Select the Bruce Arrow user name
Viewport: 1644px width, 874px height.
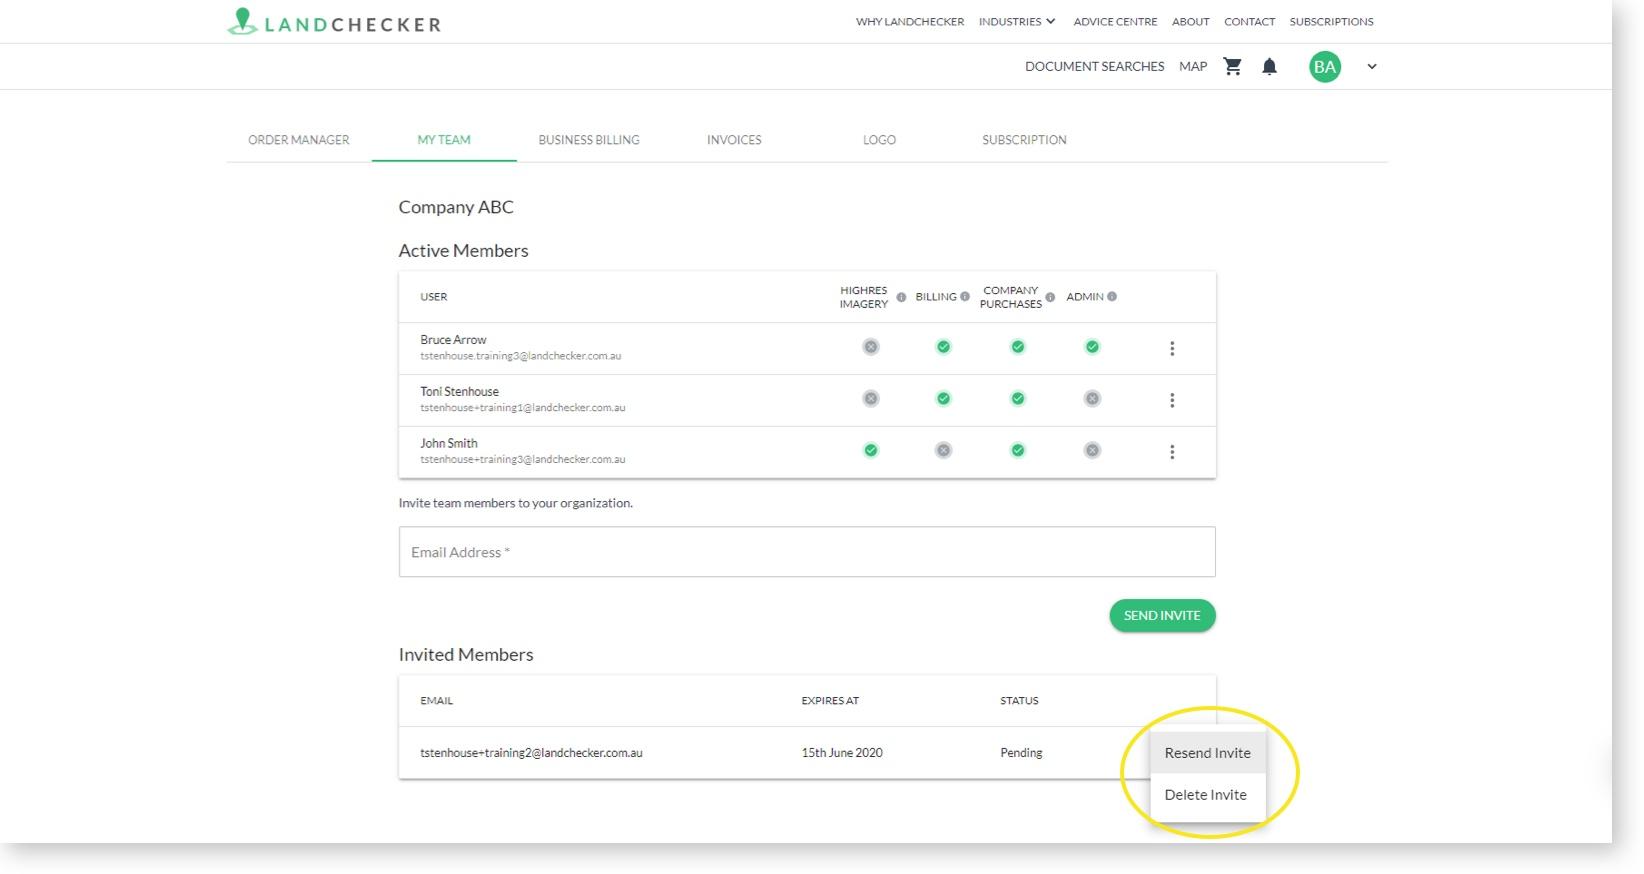453,340
